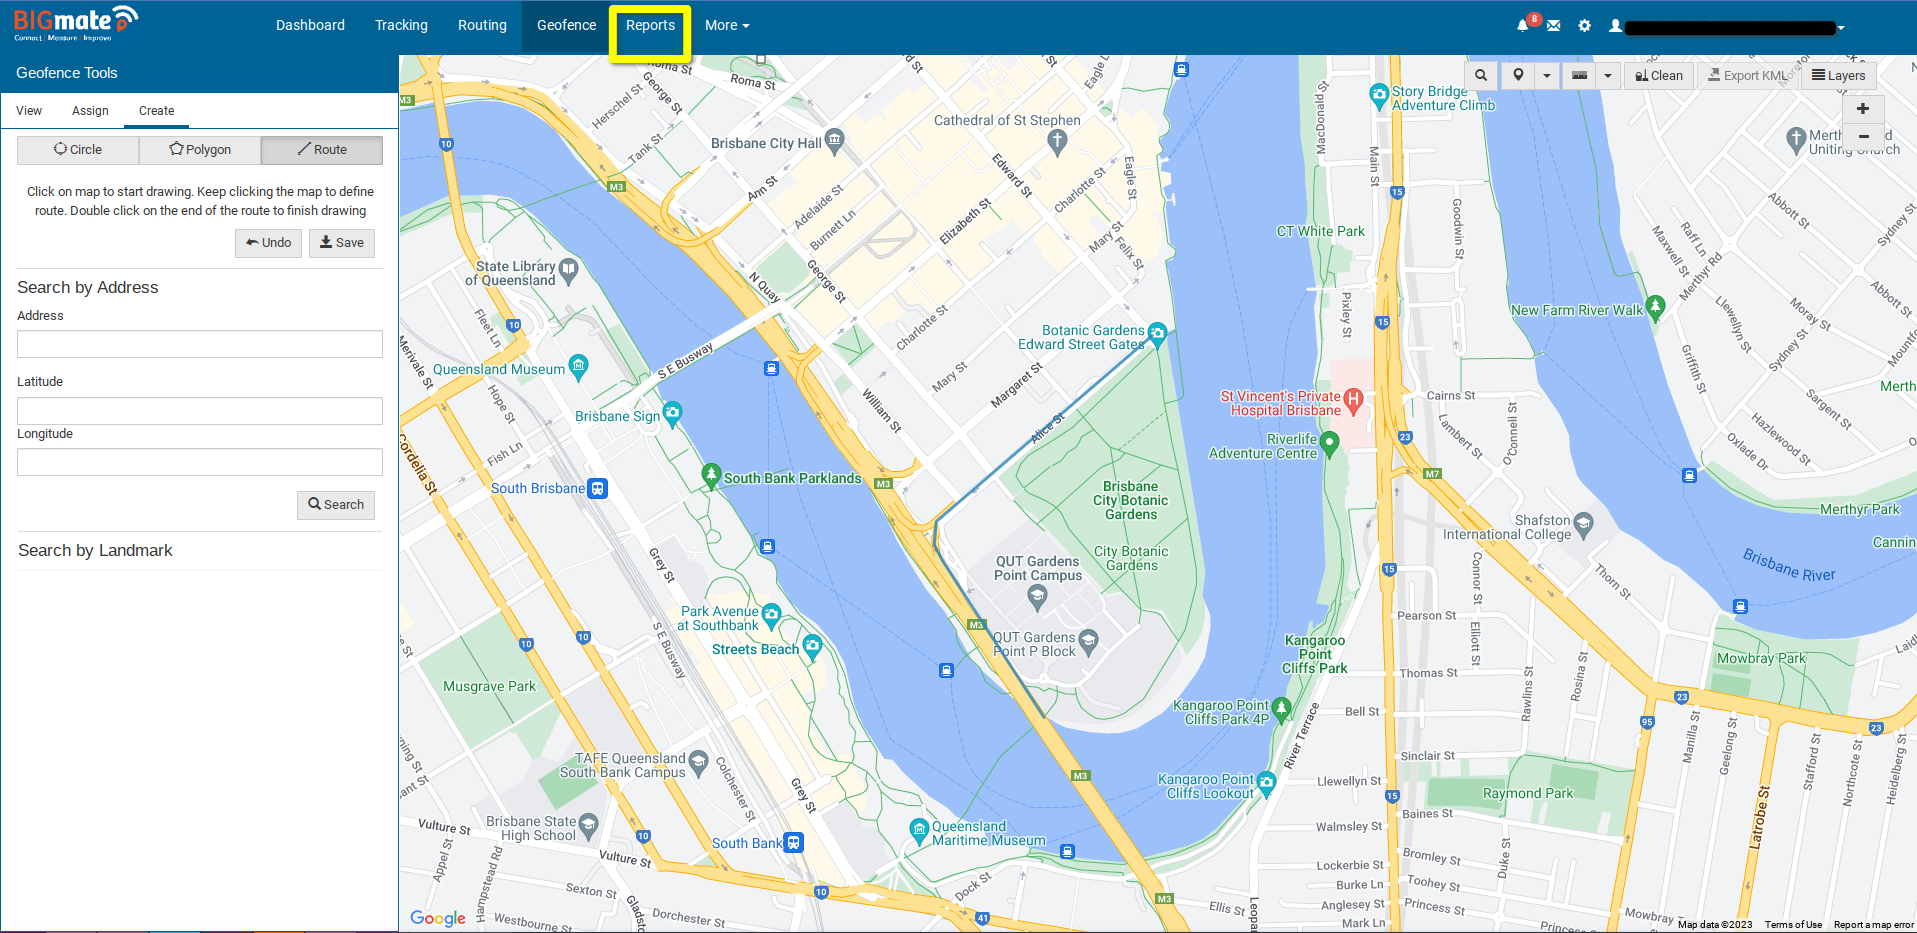Click the Google logo on map

pos(438,918)
